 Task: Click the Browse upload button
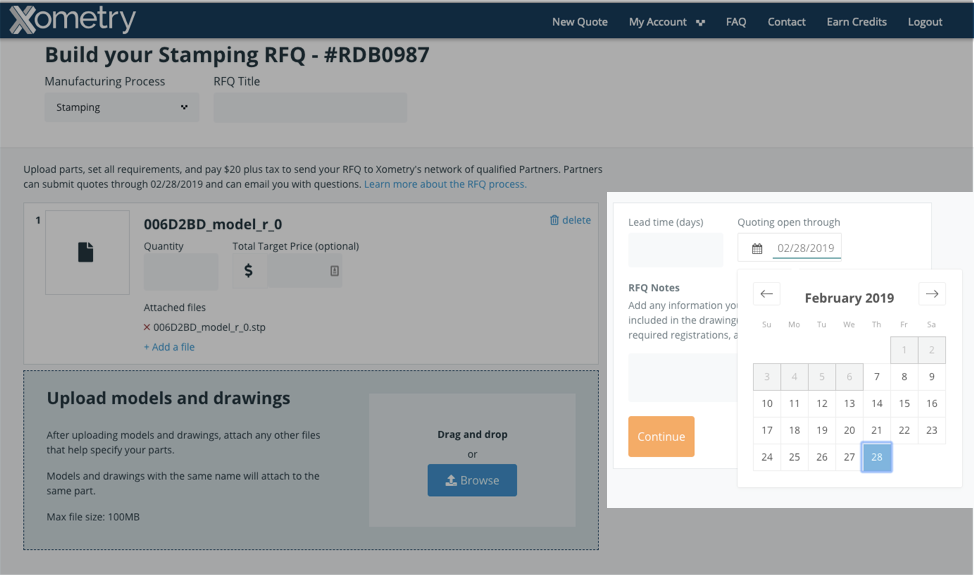(x=472, y=480)
